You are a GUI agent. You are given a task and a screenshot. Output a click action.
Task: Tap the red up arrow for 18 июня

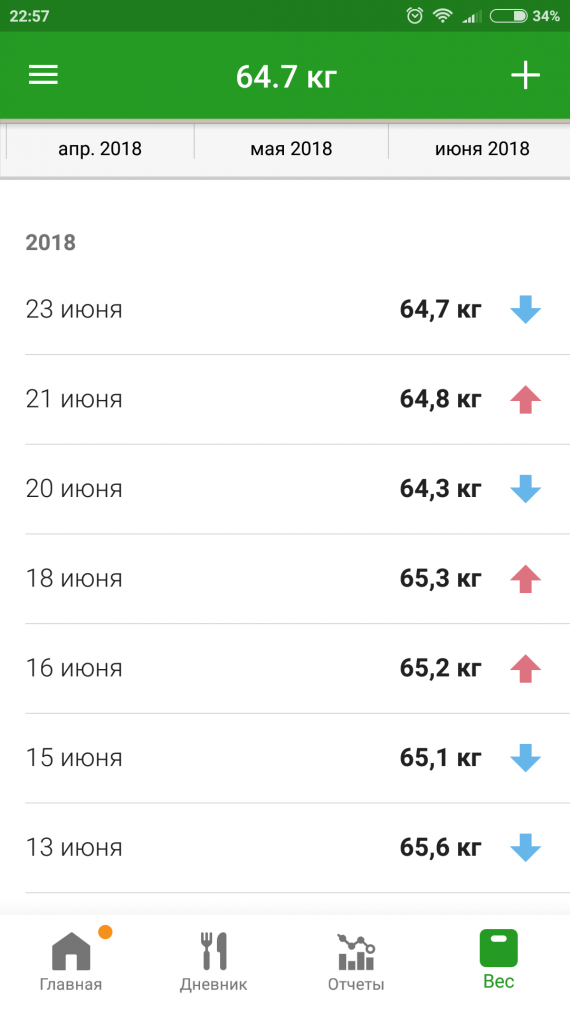(x=525, y=579)
